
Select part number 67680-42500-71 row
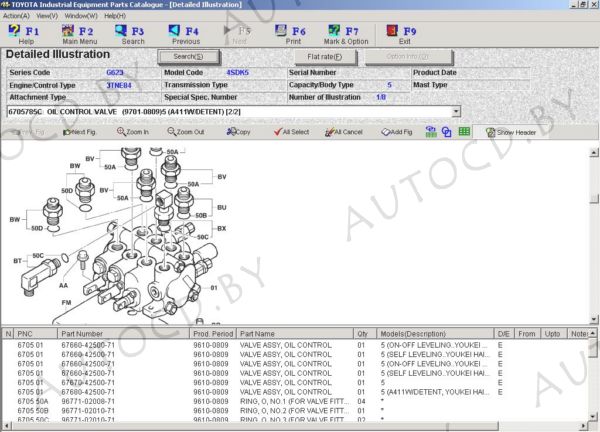295,392
